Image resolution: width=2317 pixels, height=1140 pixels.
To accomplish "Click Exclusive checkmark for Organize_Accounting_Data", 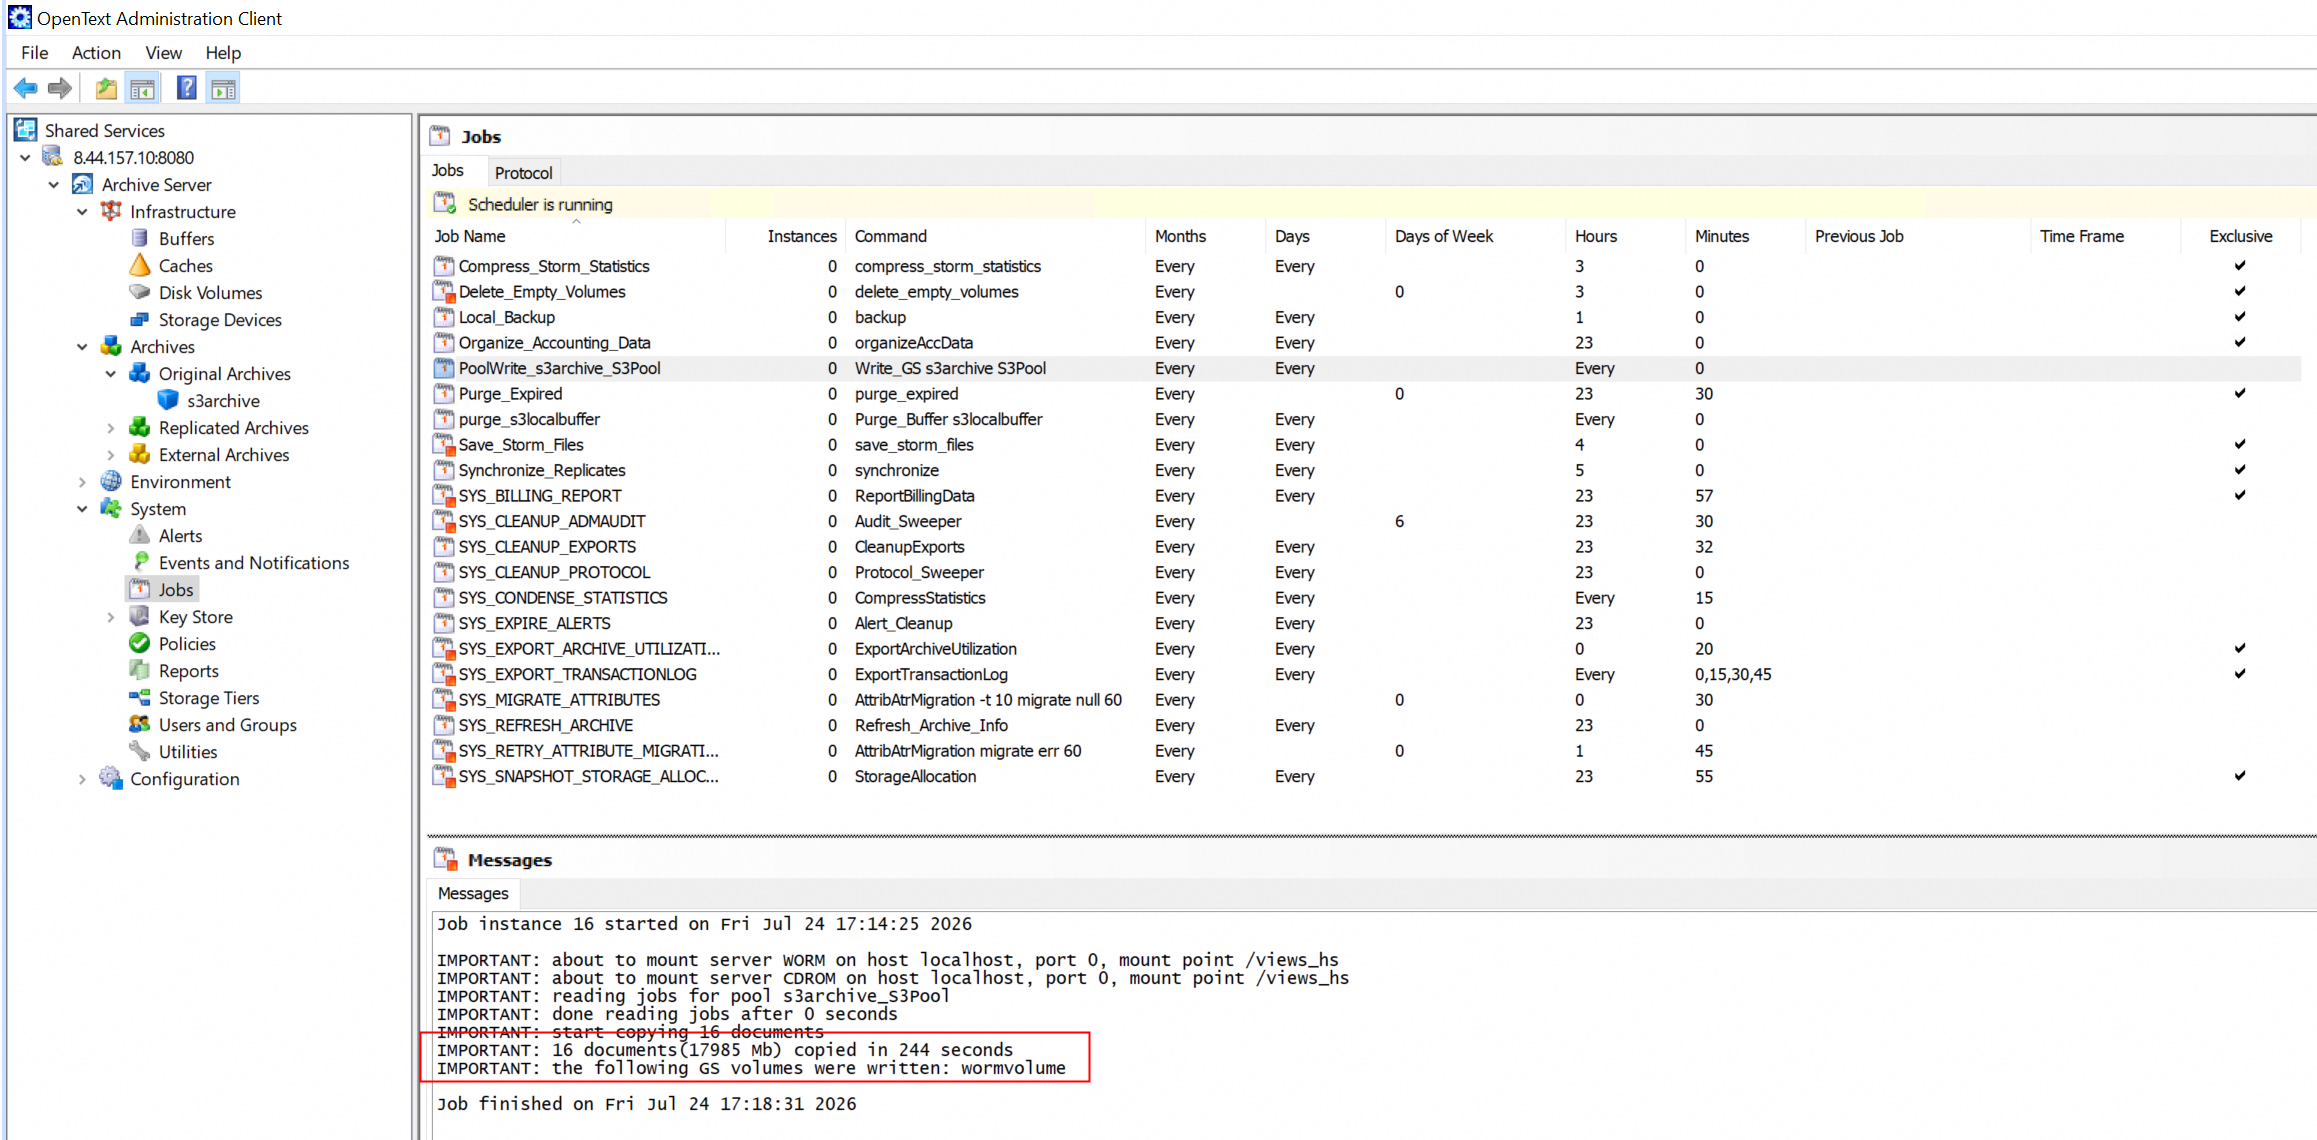I will coord(2240,342).
